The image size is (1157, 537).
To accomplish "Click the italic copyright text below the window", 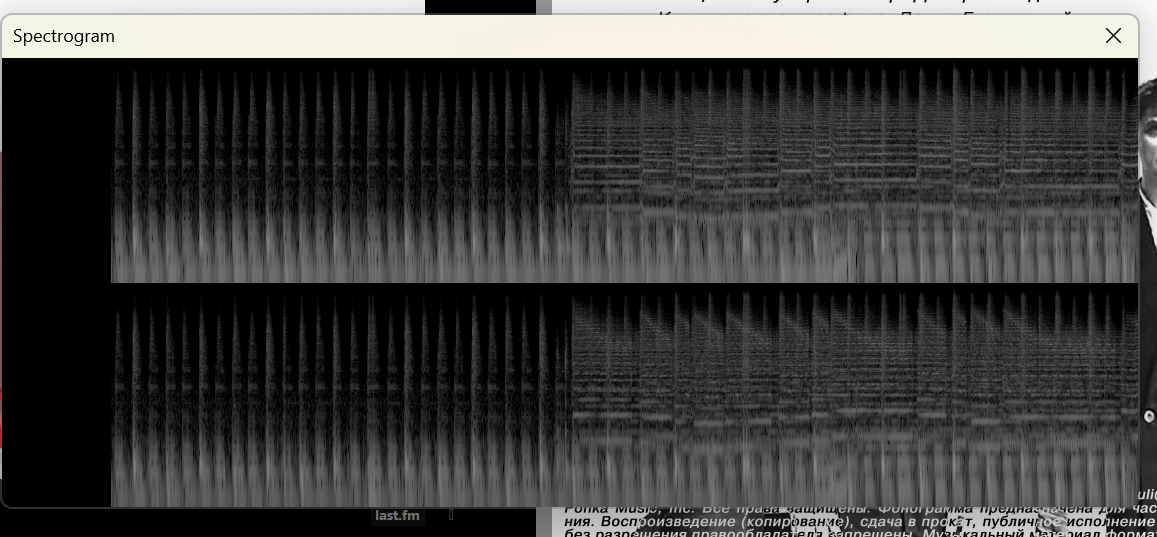I will tap(850, 522).
